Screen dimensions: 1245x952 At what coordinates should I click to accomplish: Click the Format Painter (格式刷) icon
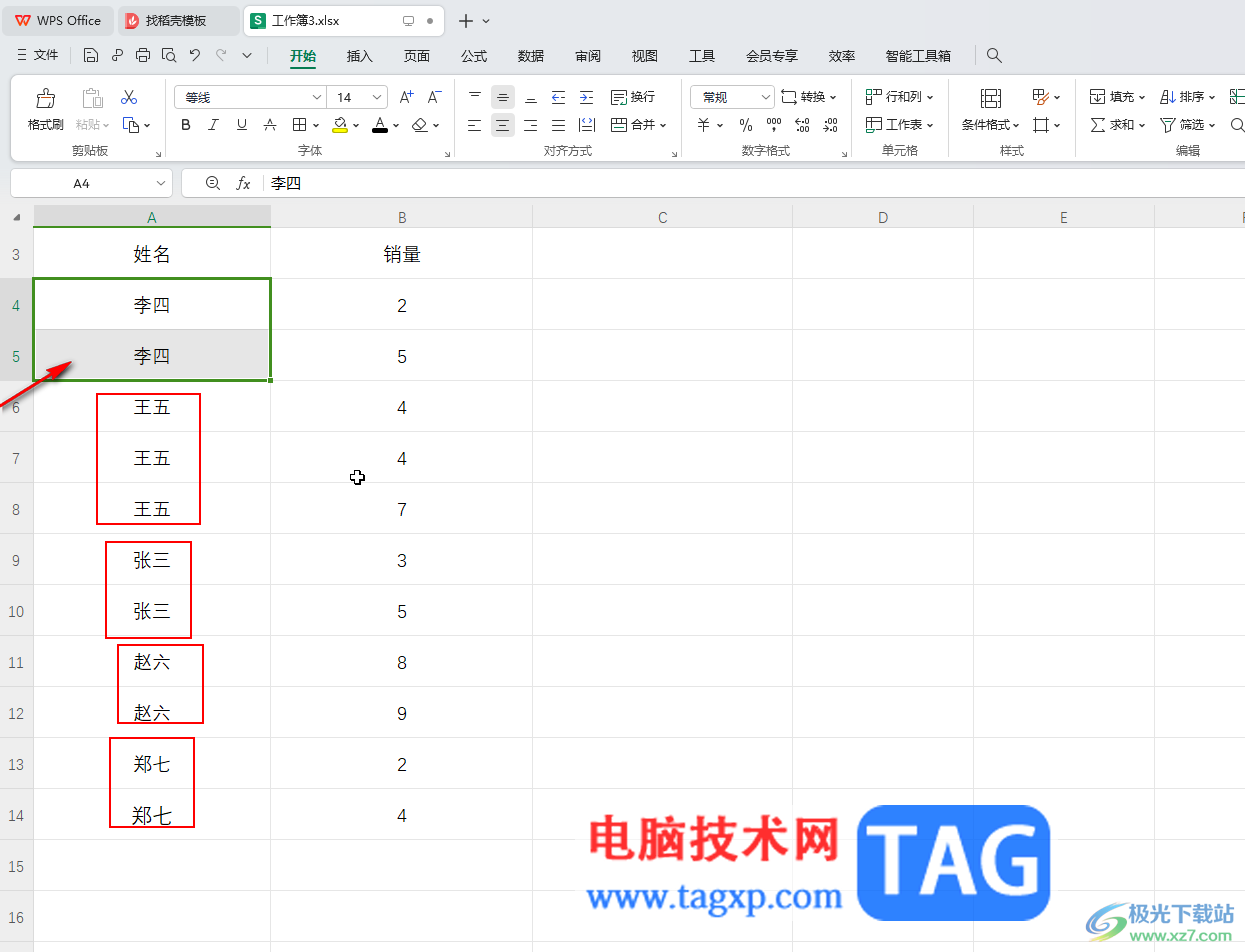pyautogui.click(x=45, y=98)
